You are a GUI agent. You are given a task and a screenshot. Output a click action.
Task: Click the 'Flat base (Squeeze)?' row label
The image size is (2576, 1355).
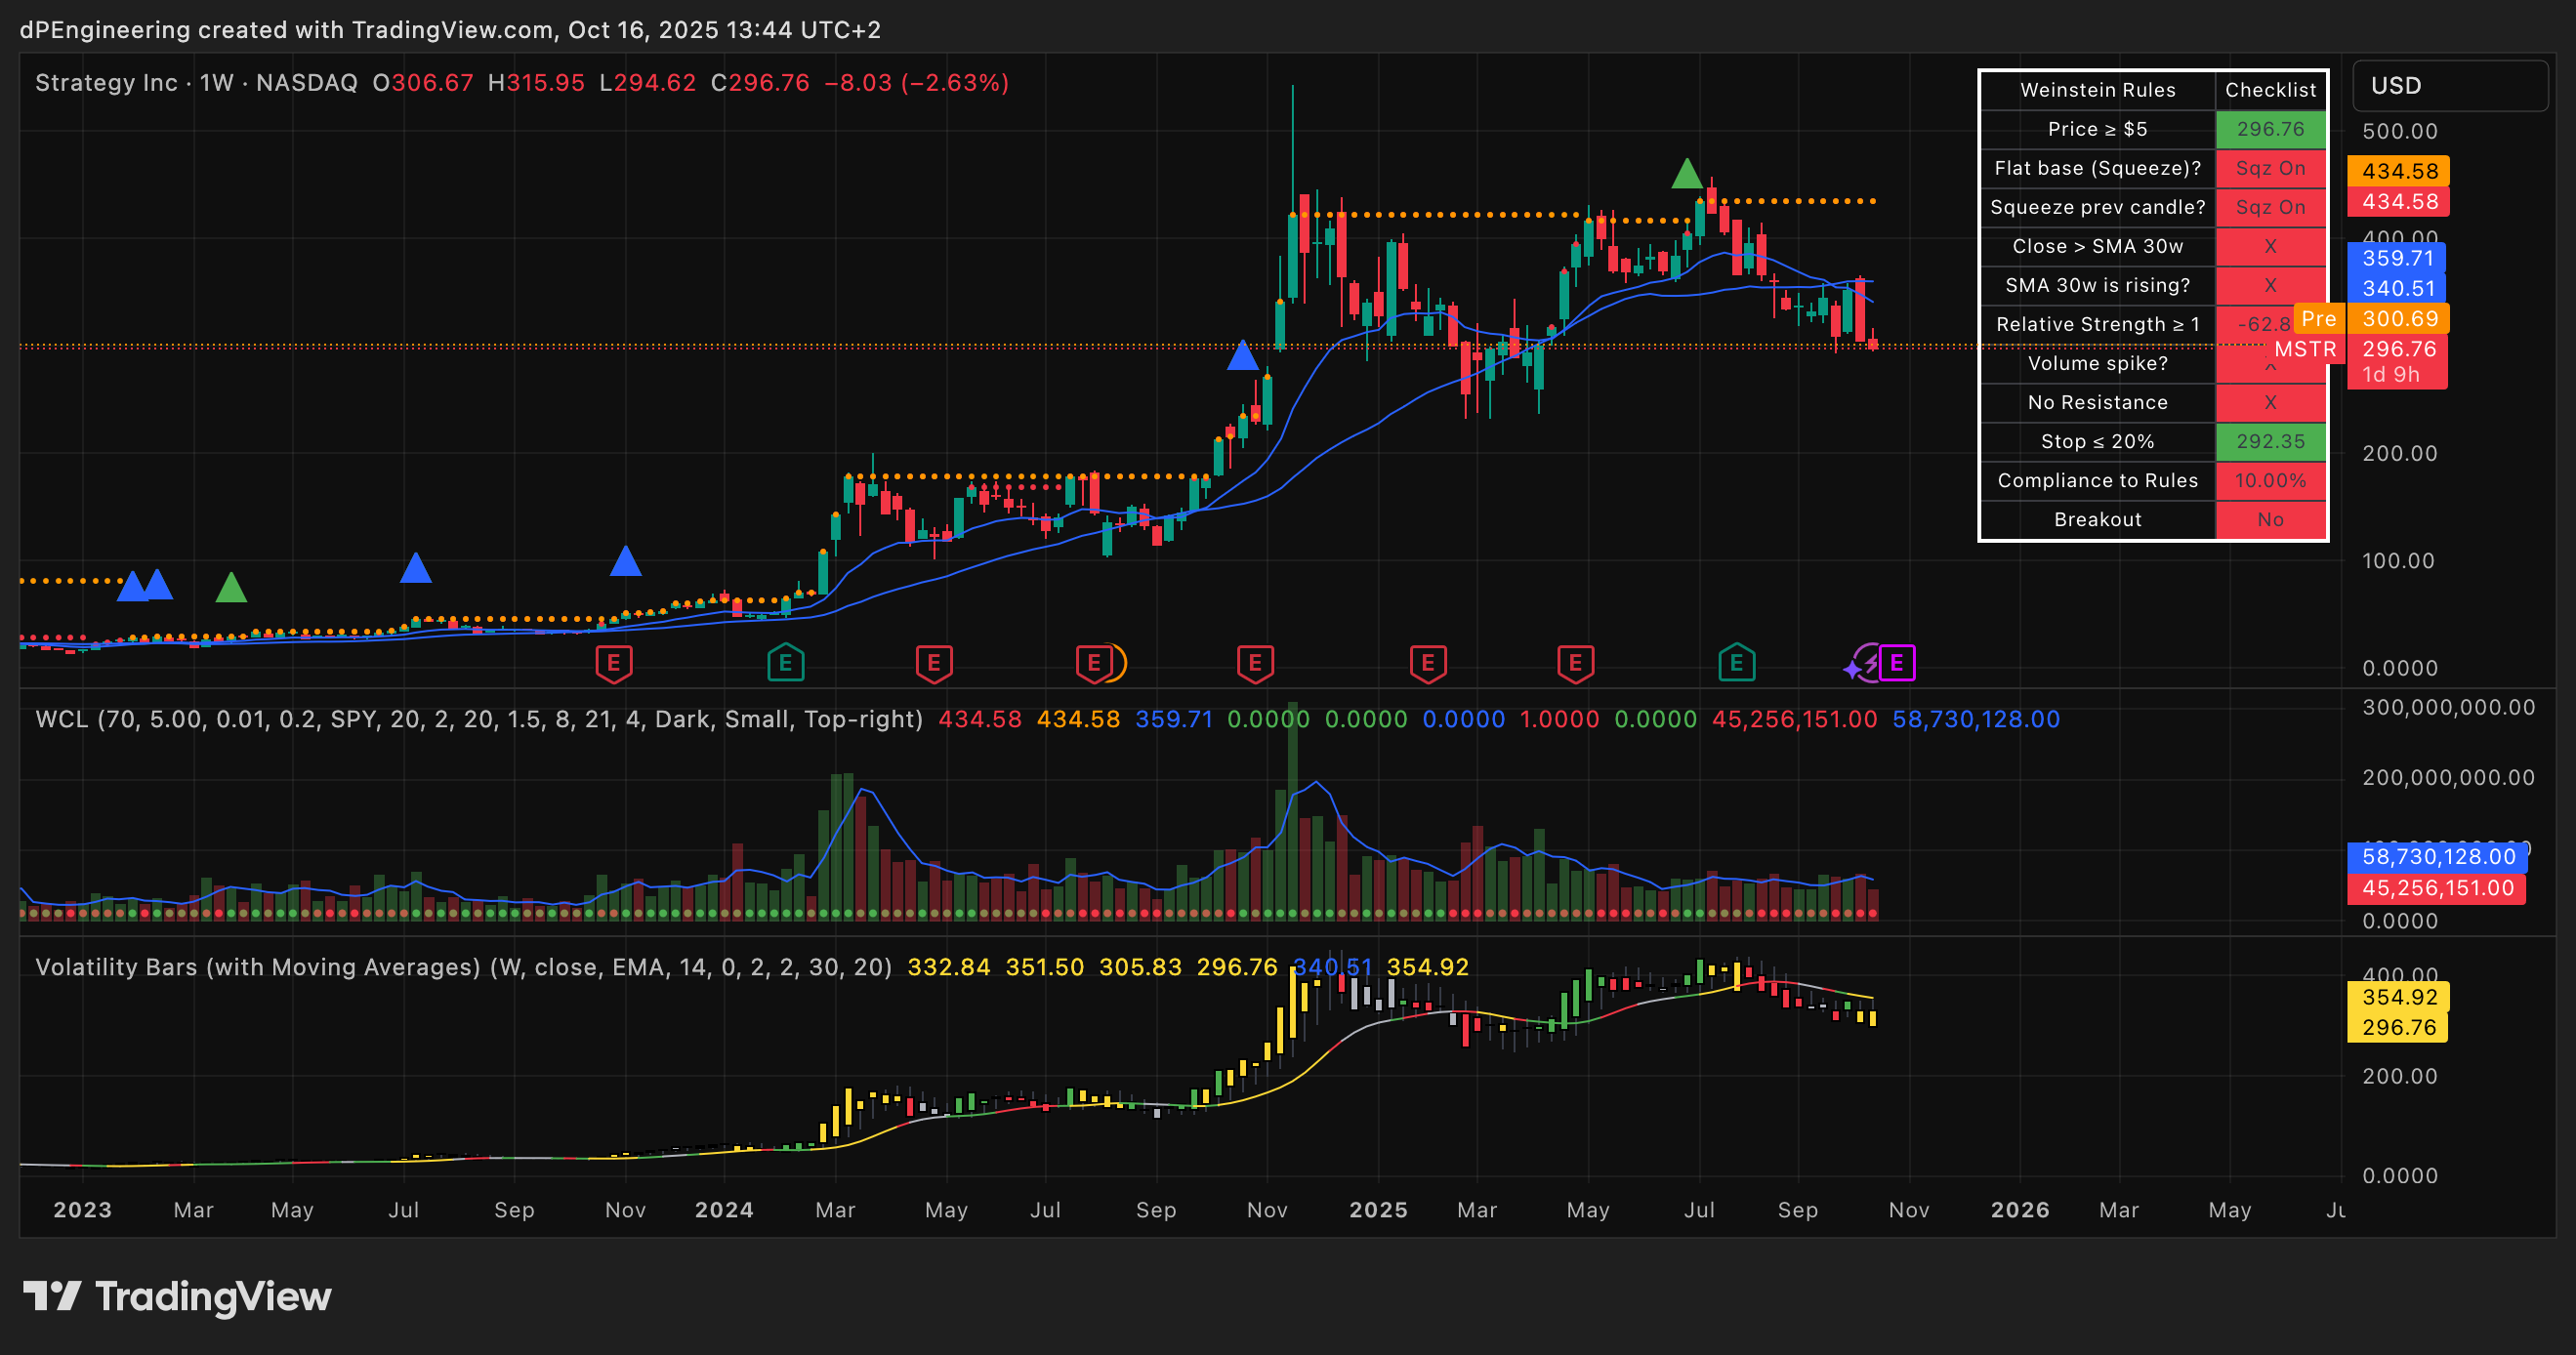(x=2097, y=168)
